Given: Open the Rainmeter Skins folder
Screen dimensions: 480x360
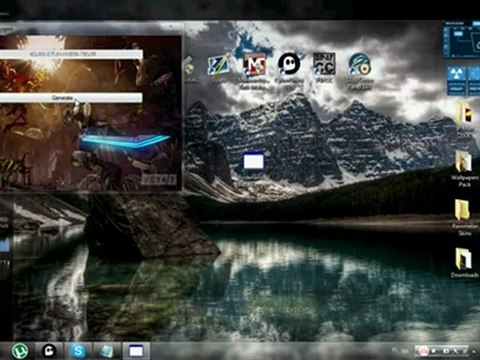Looking at the screenshot, I should (464, 218).
